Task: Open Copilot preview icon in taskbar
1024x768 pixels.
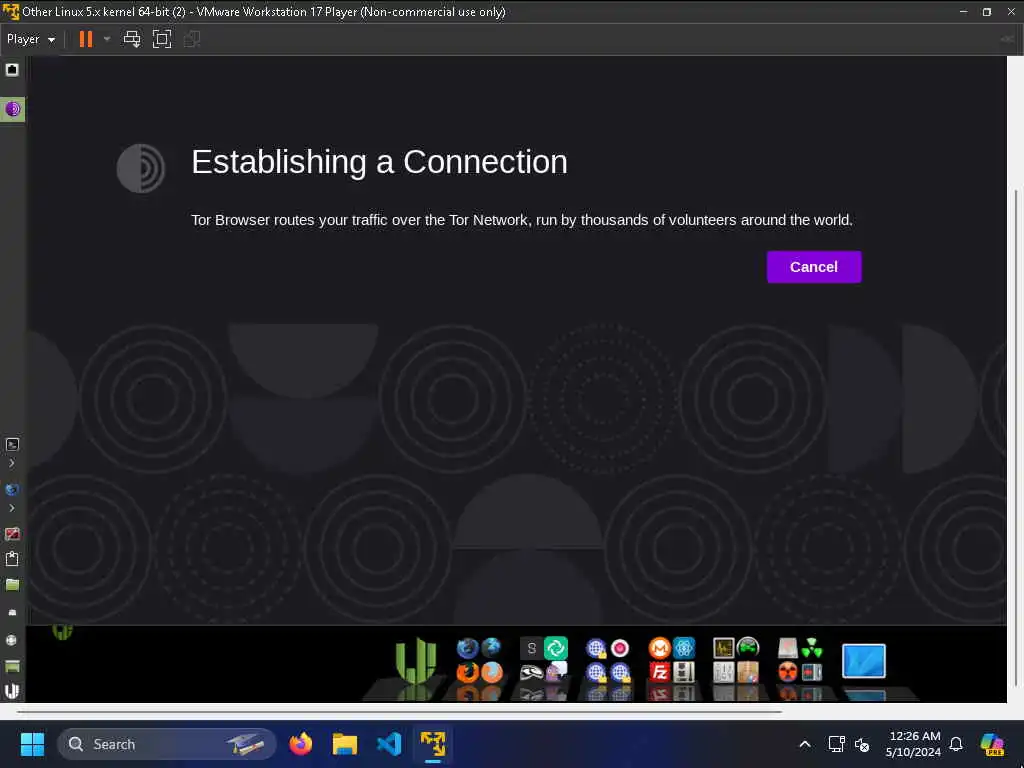Action: tap(992, 744)
